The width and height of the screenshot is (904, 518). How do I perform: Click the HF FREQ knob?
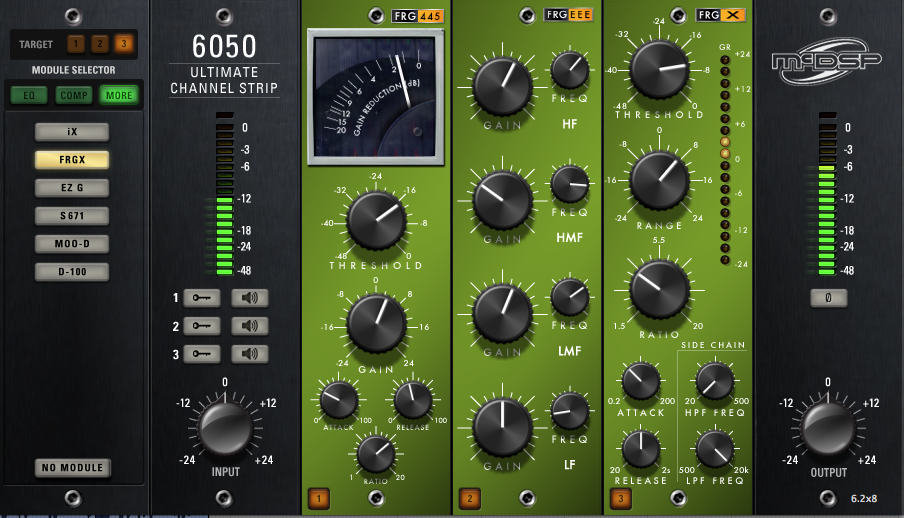coord(570,70)
